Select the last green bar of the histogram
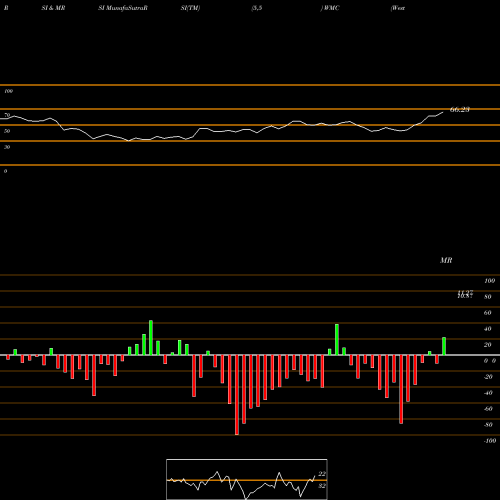Screen dimensions: 500x500 coord(444,346)
